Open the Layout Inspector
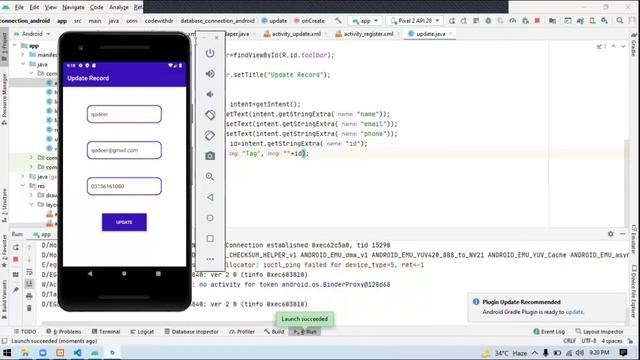 599,331
